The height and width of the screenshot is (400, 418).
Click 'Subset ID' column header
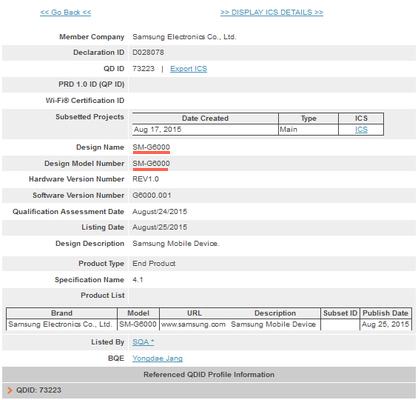pyautogui.click(x=340, y=313)
